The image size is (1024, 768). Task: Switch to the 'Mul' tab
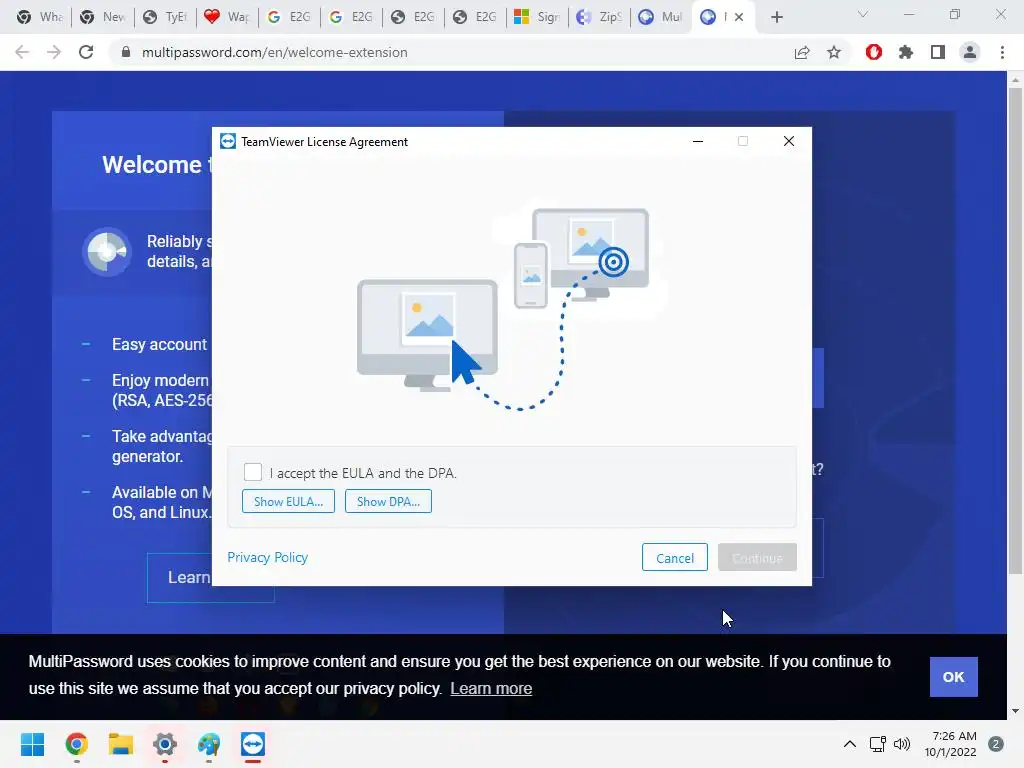[x=661, y=17]
